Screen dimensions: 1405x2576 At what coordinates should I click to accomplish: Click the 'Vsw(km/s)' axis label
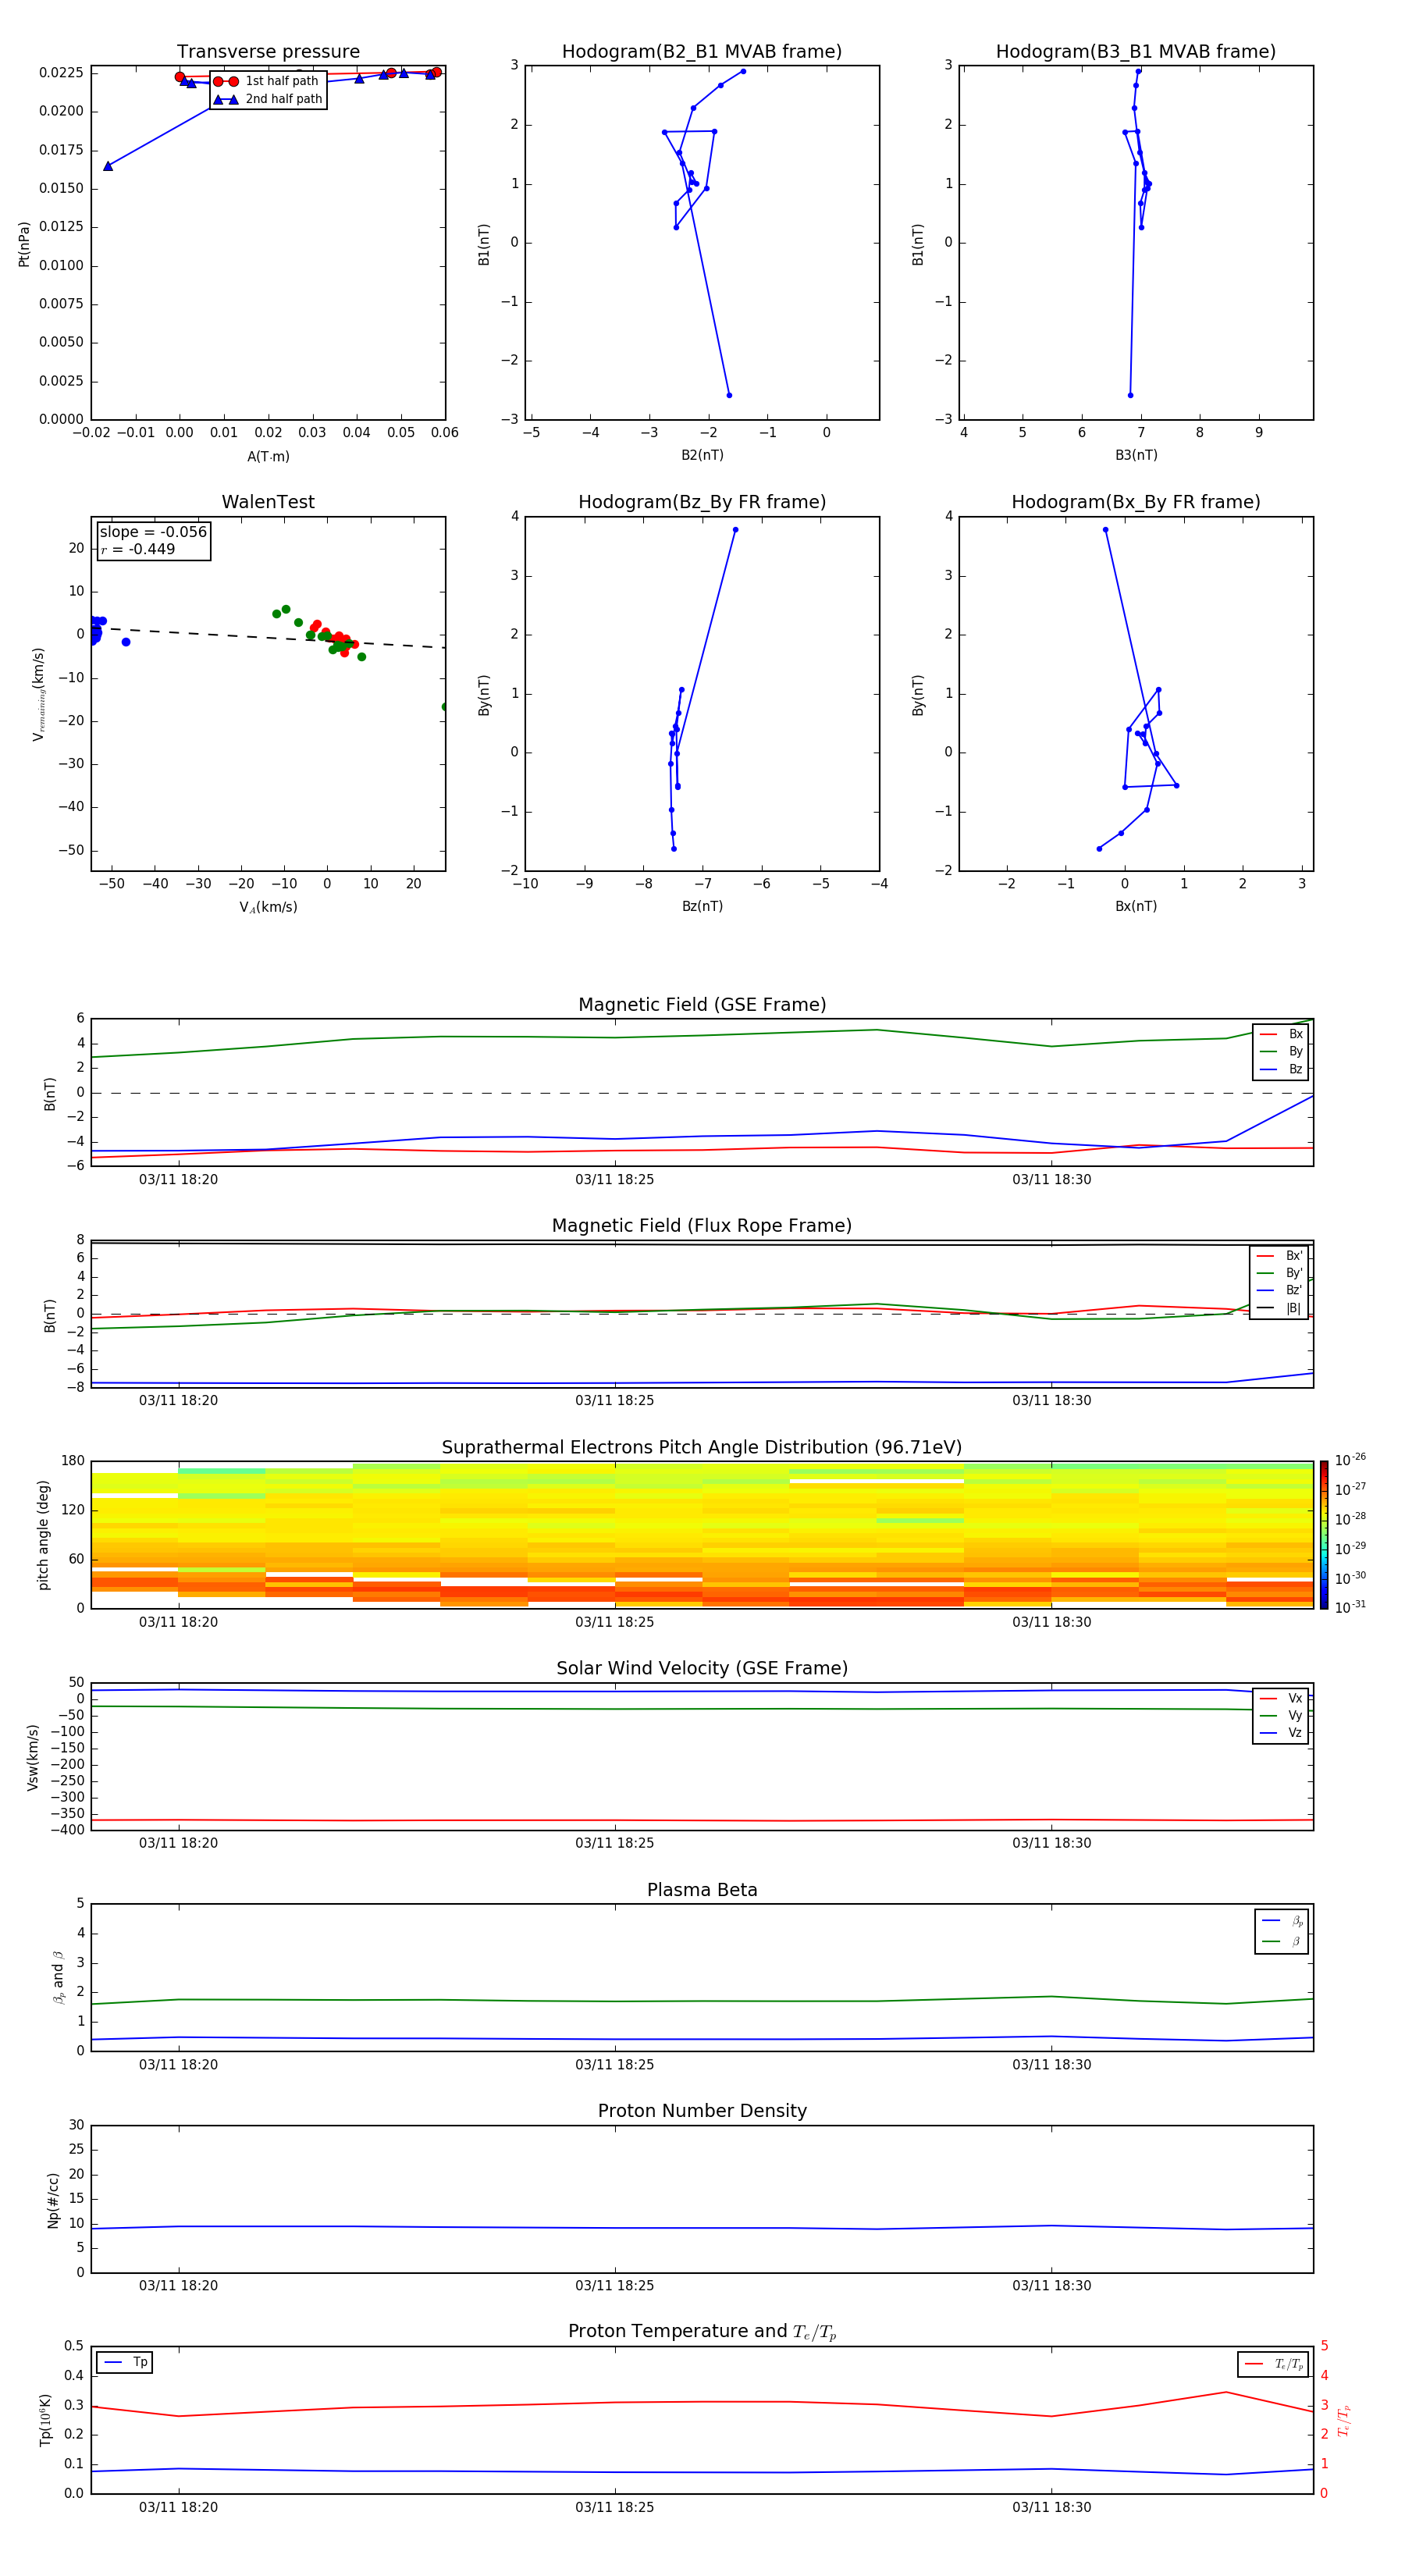click(32, 1757)
